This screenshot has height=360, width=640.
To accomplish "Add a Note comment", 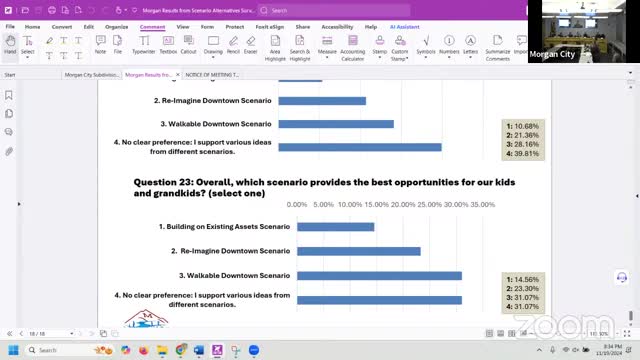I will 100,45.
